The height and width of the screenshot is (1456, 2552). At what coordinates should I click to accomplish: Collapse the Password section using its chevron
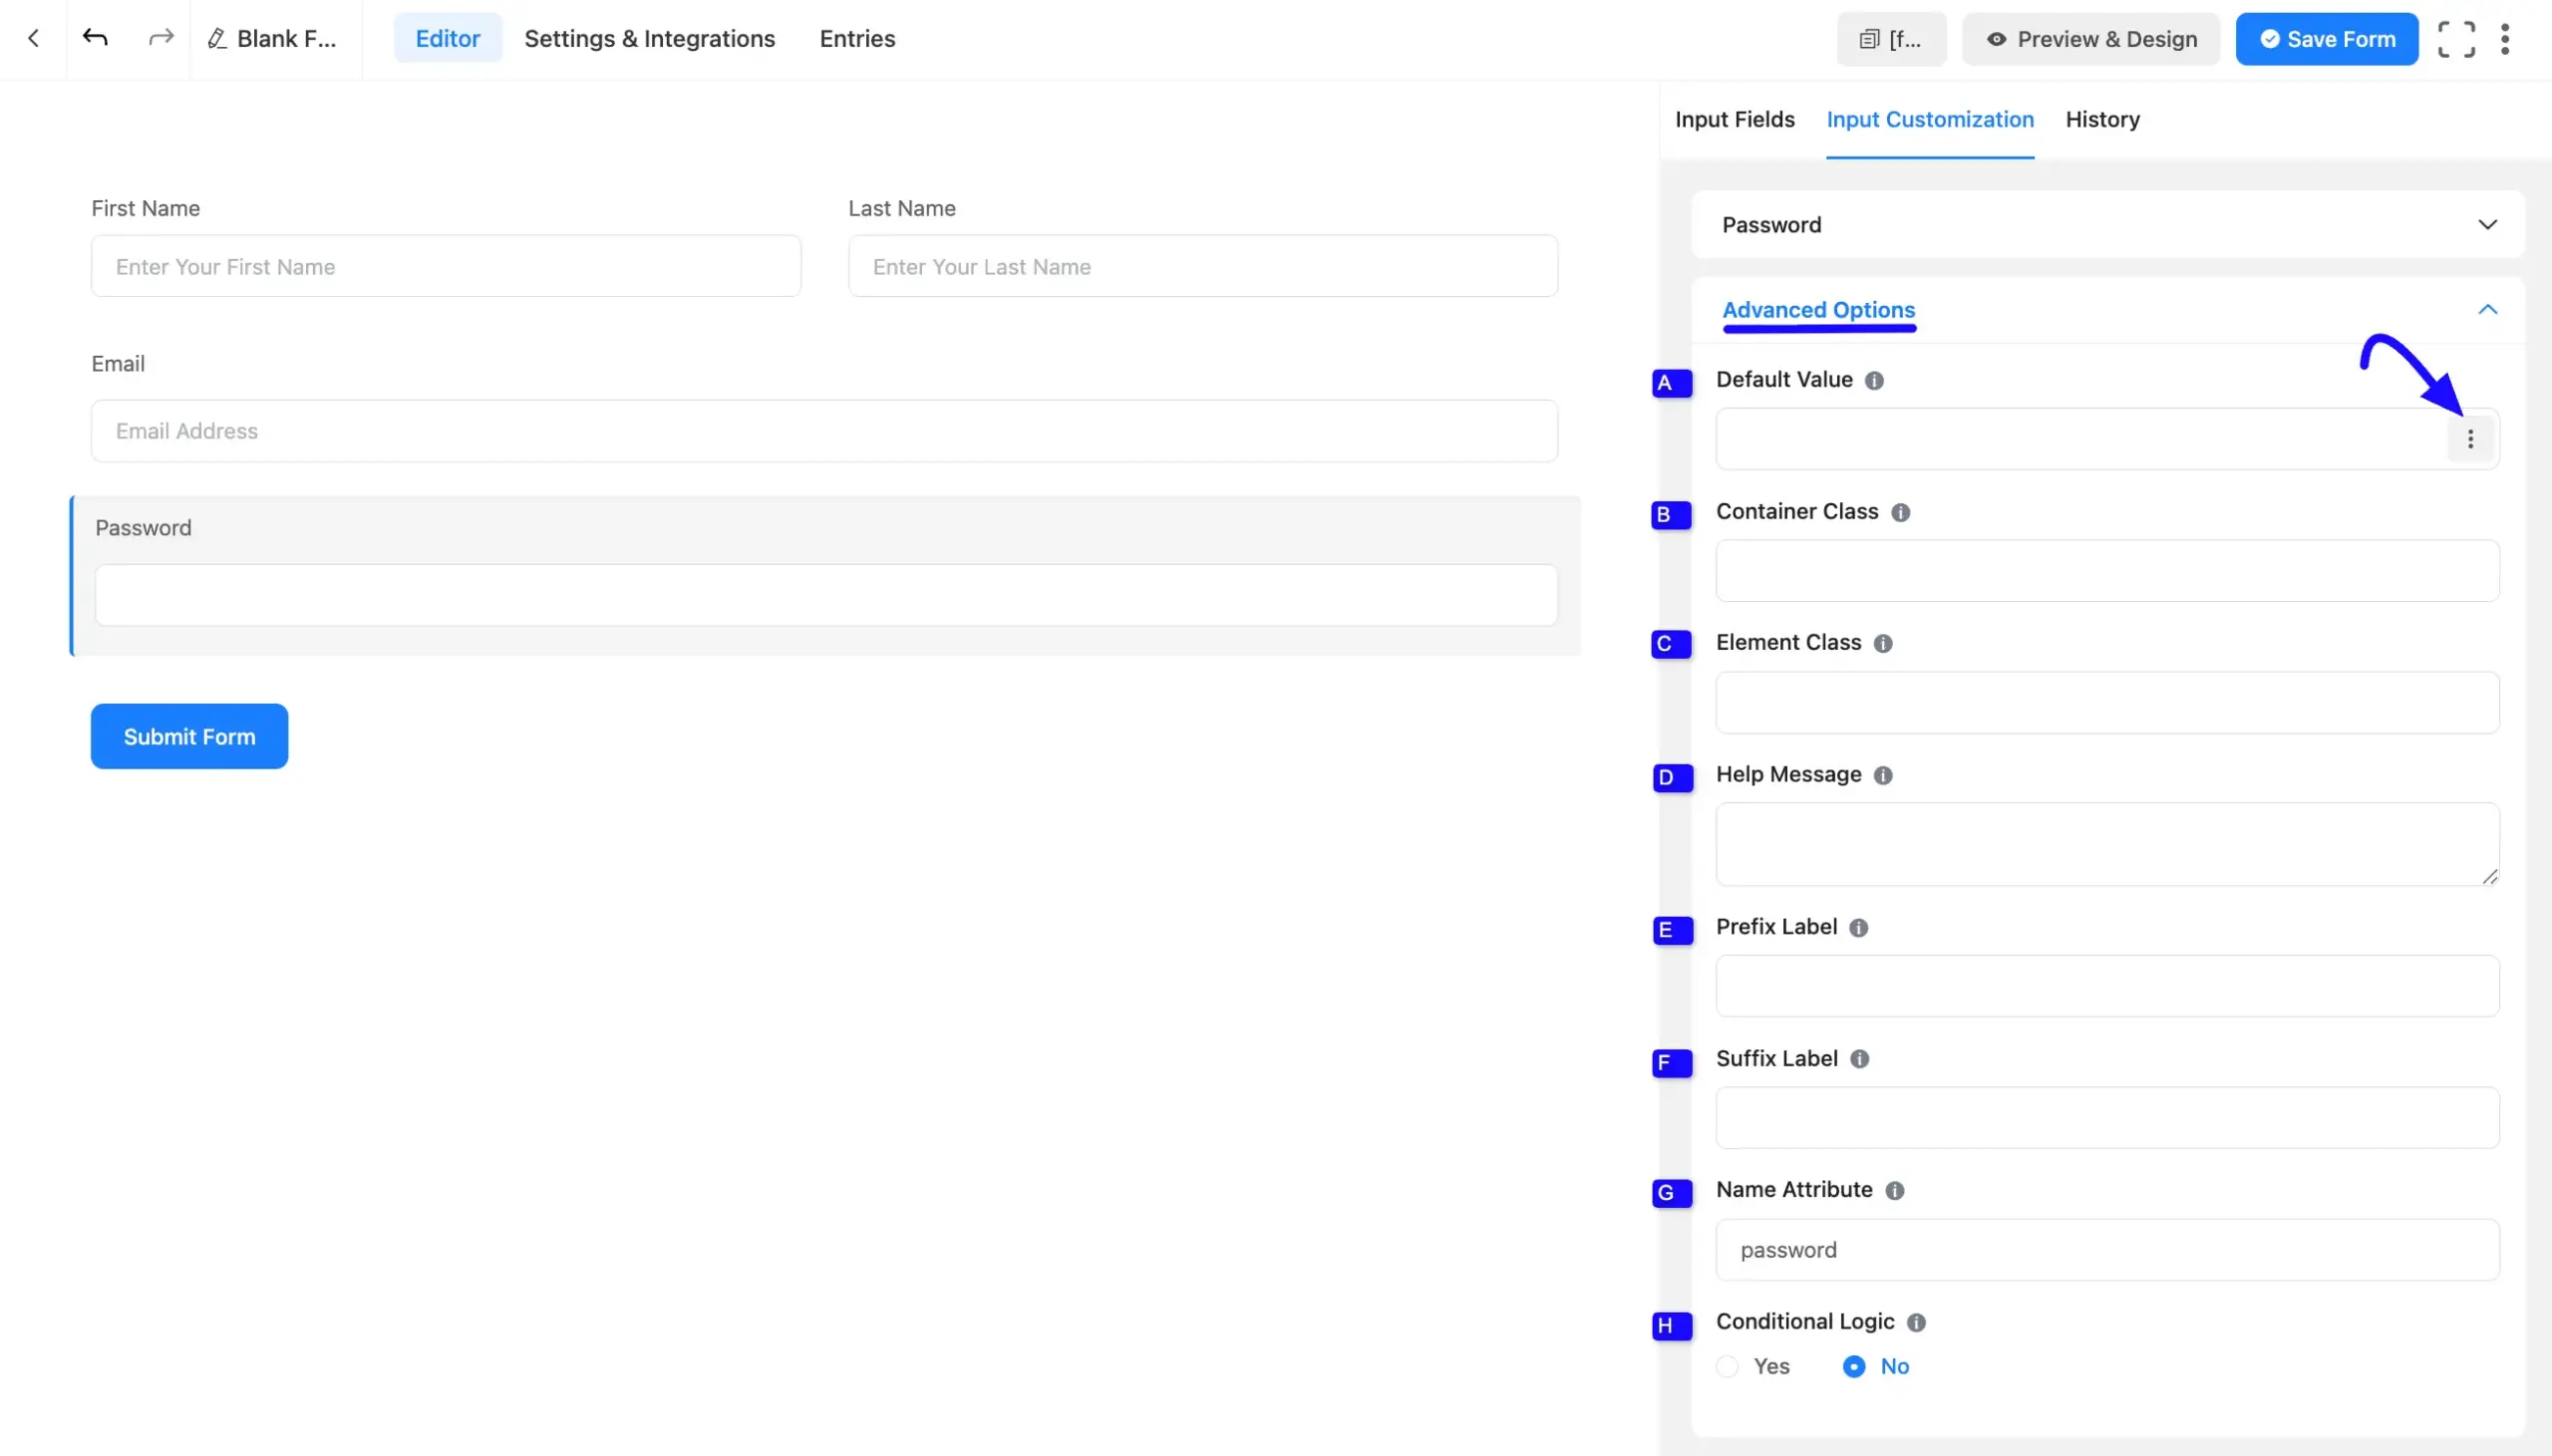point(2488,224)
